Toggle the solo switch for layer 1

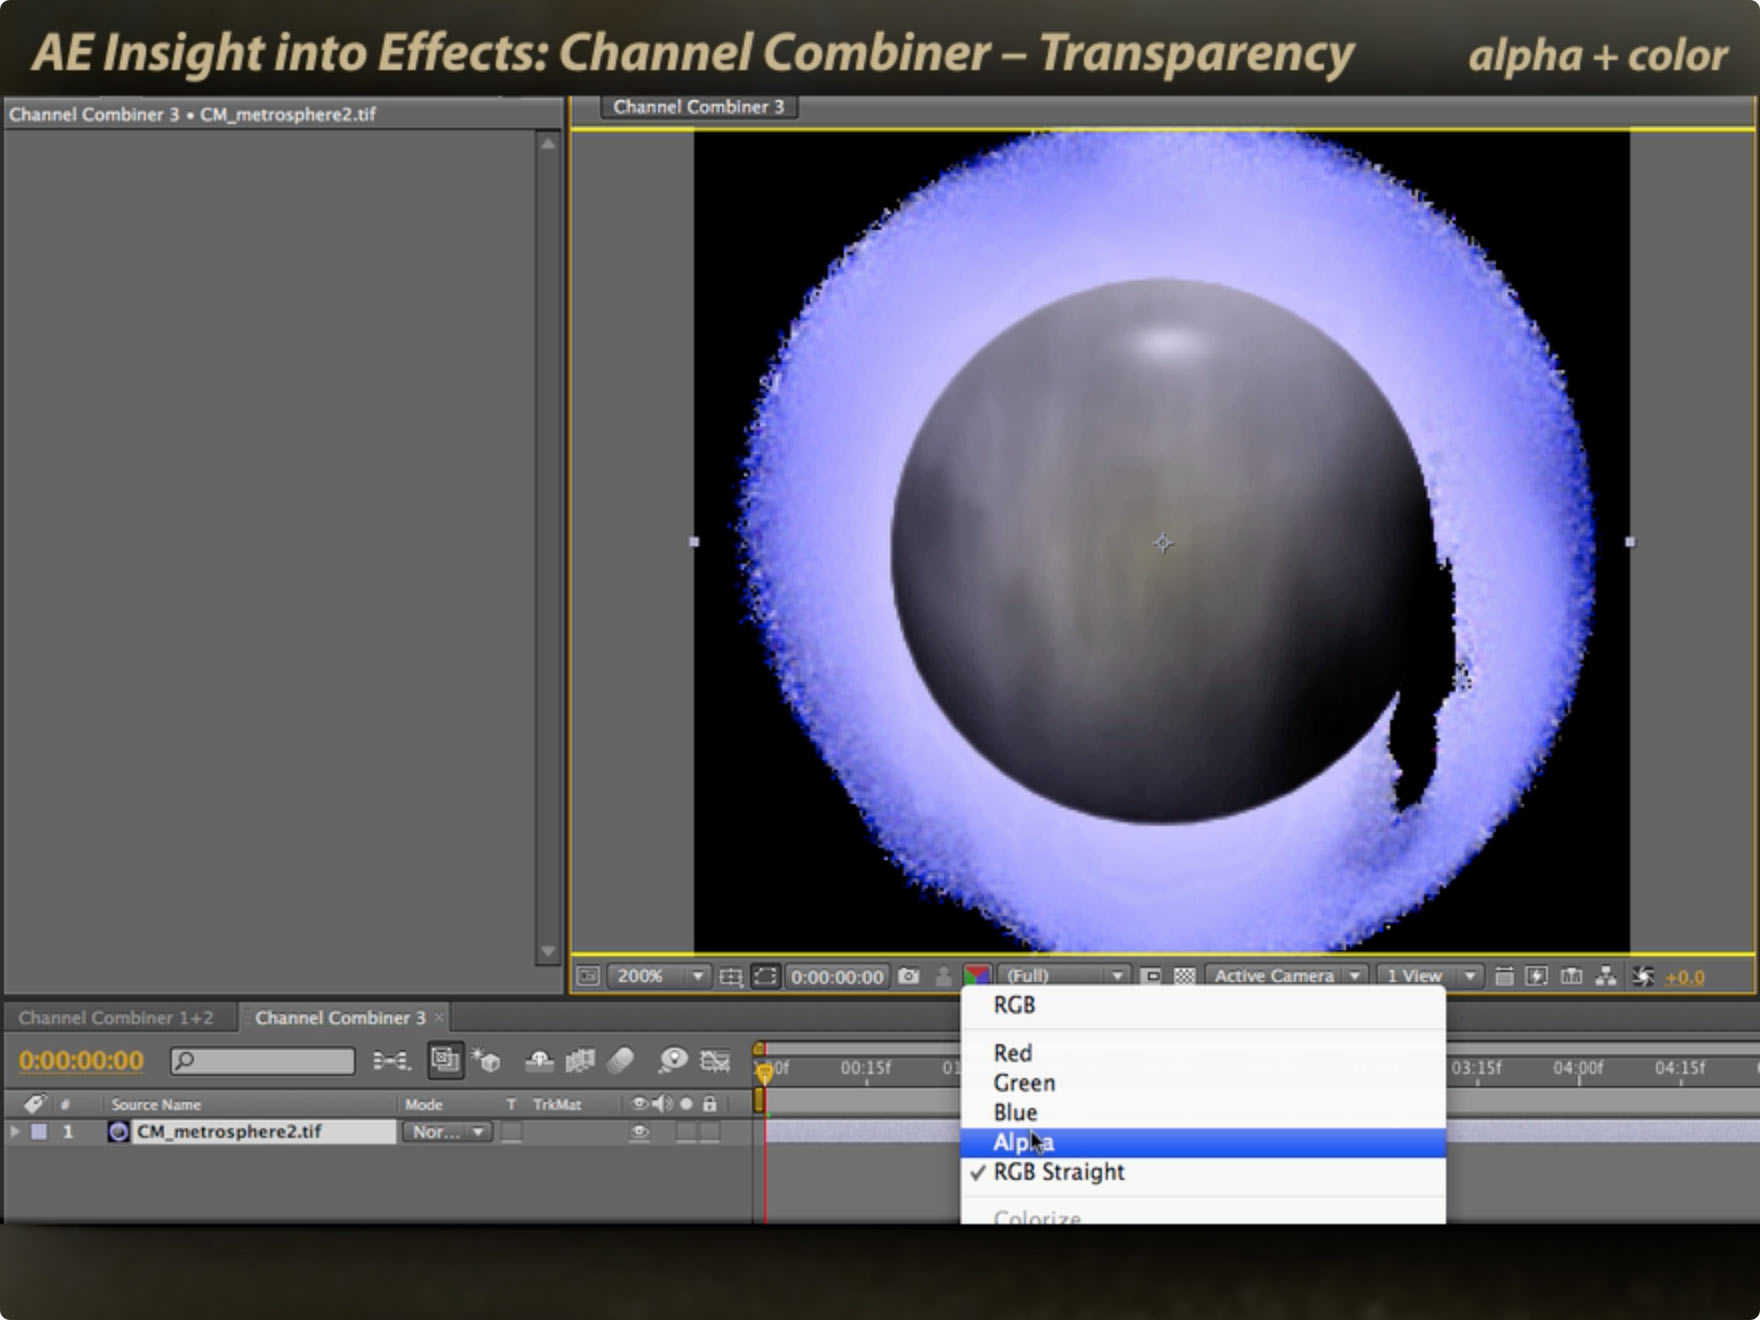[x=686, y=1132]
